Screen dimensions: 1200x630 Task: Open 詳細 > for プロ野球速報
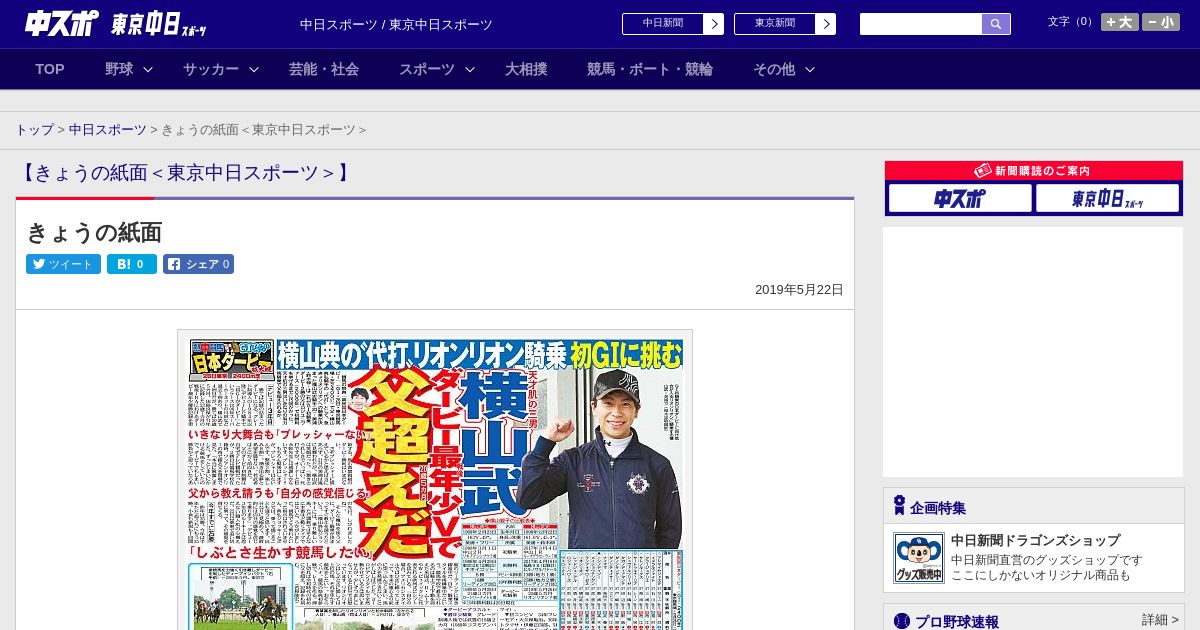click(1160, 620)
